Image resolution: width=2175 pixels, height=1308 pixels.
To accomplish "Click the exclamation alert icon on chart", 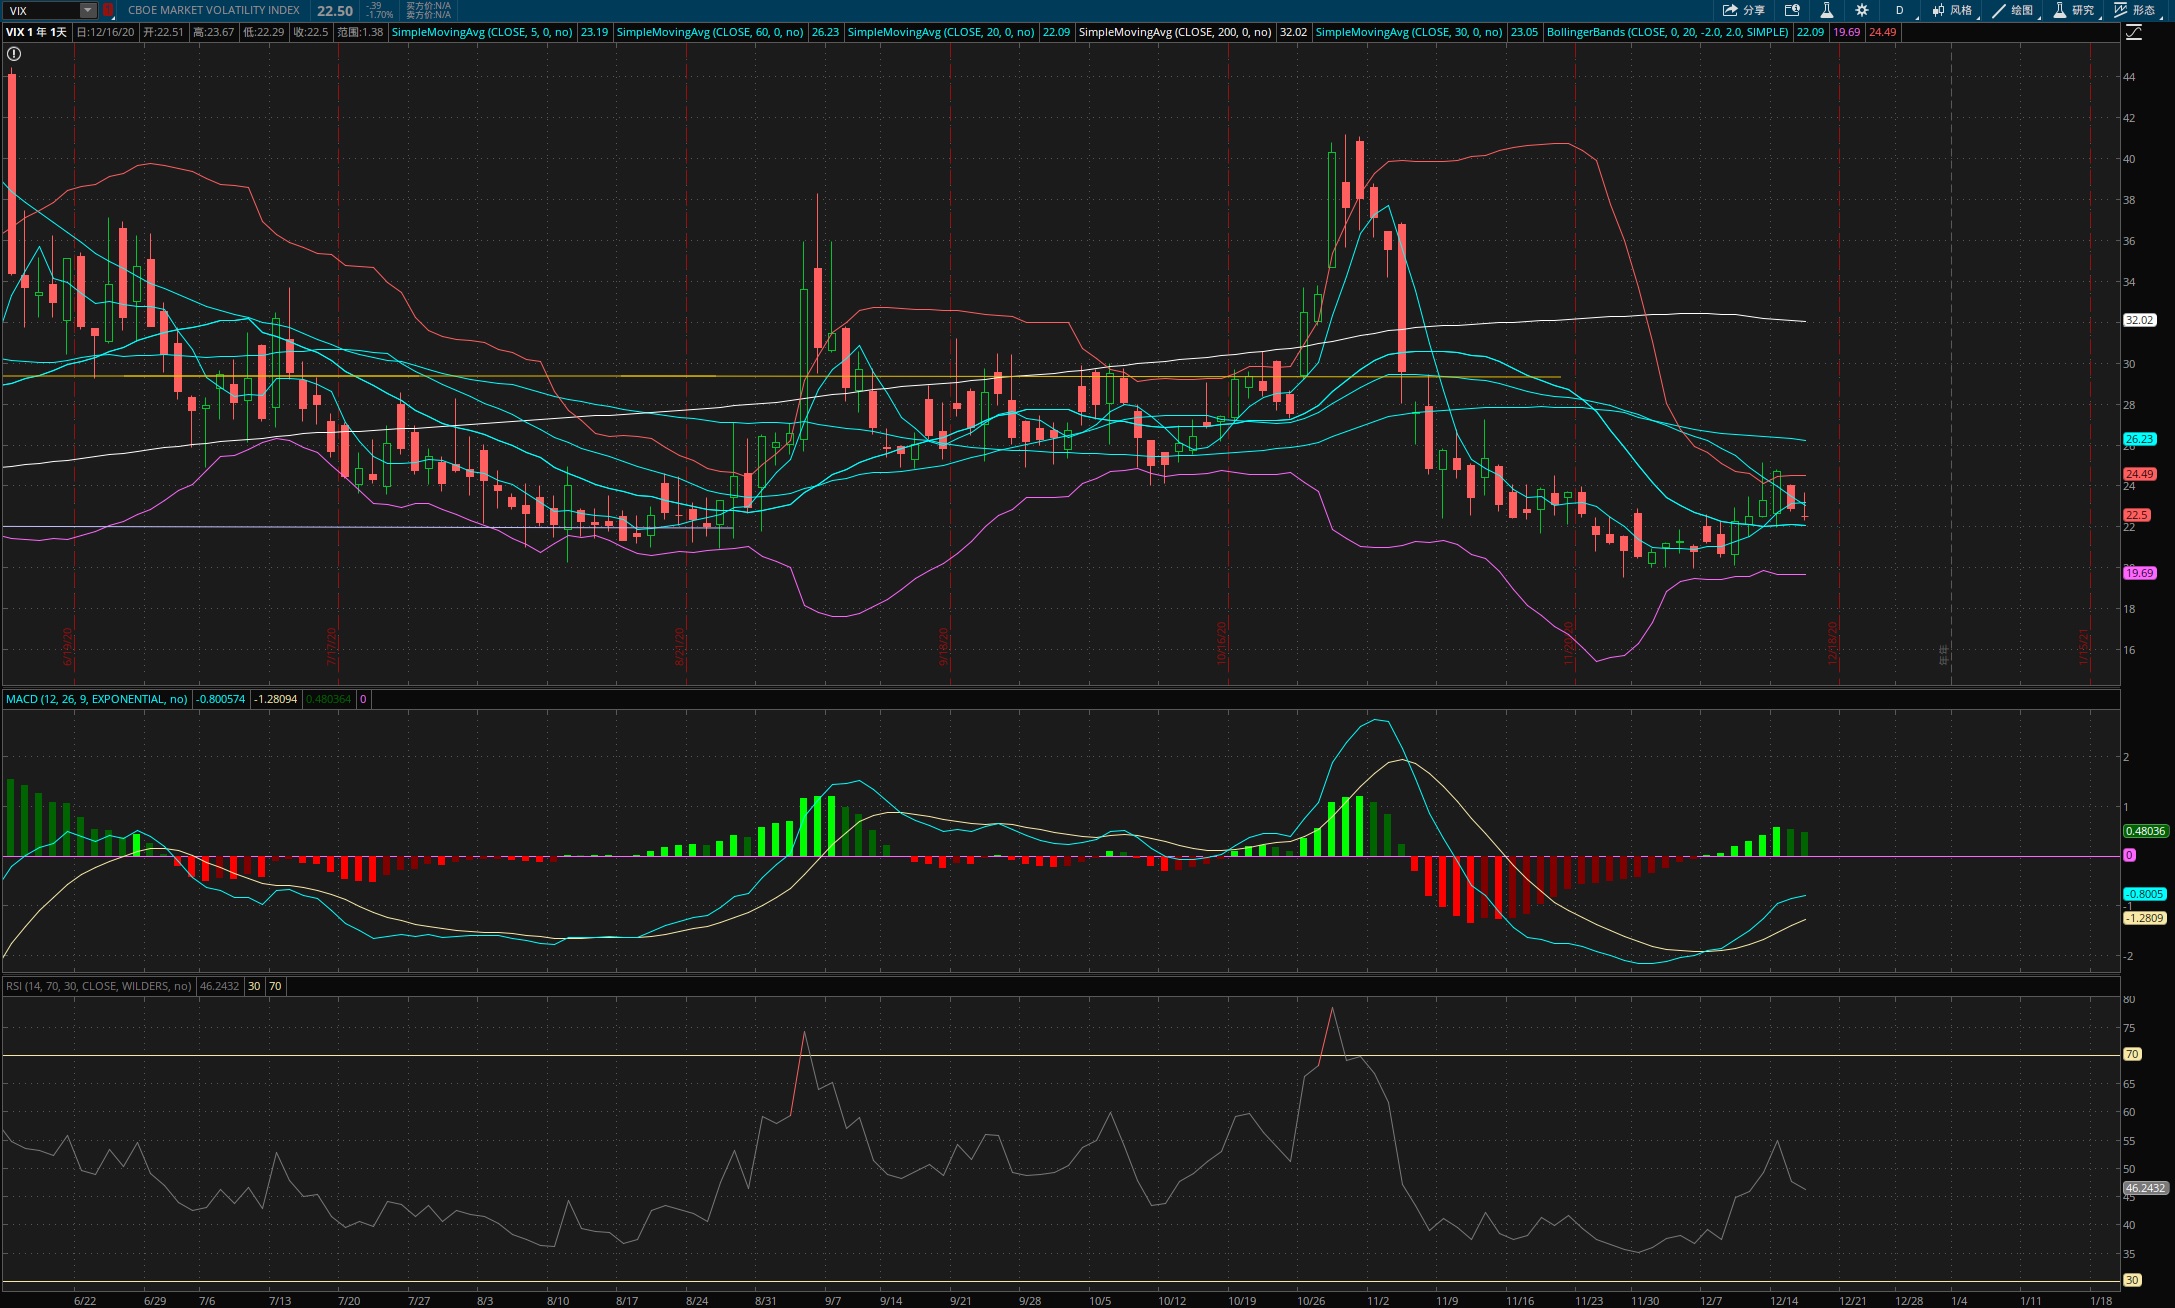I will coord(14,54).
